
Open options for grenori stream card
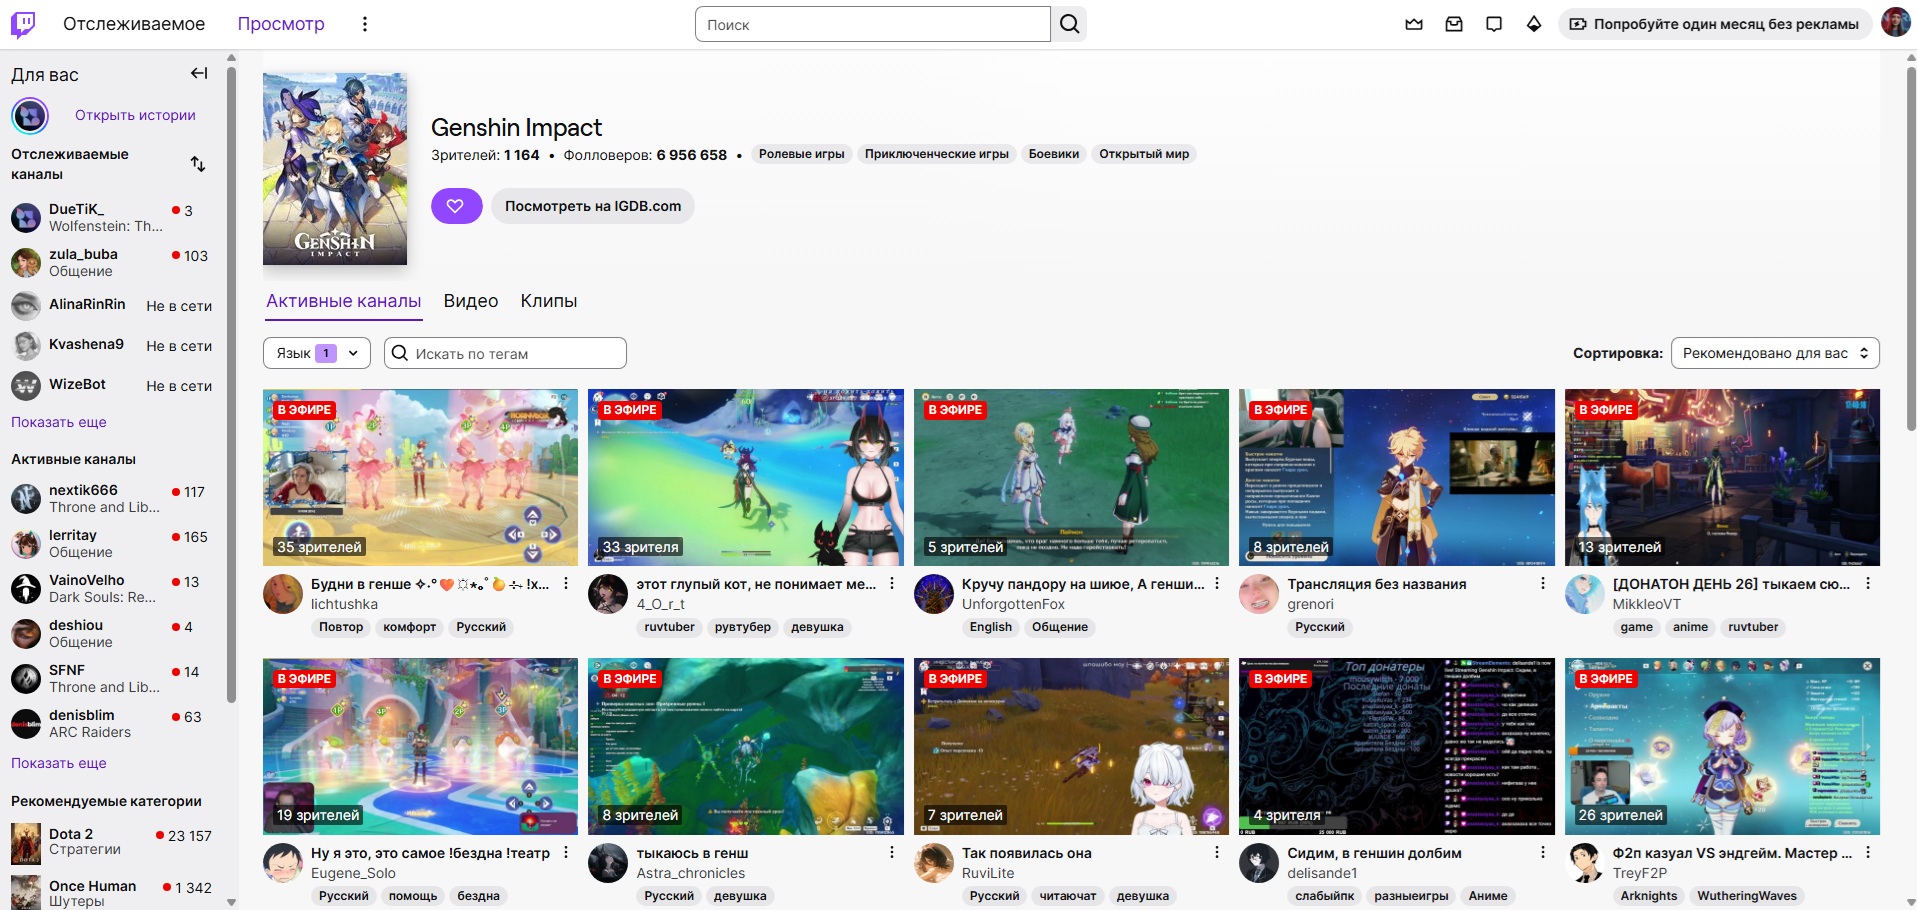click(1543, 583)
